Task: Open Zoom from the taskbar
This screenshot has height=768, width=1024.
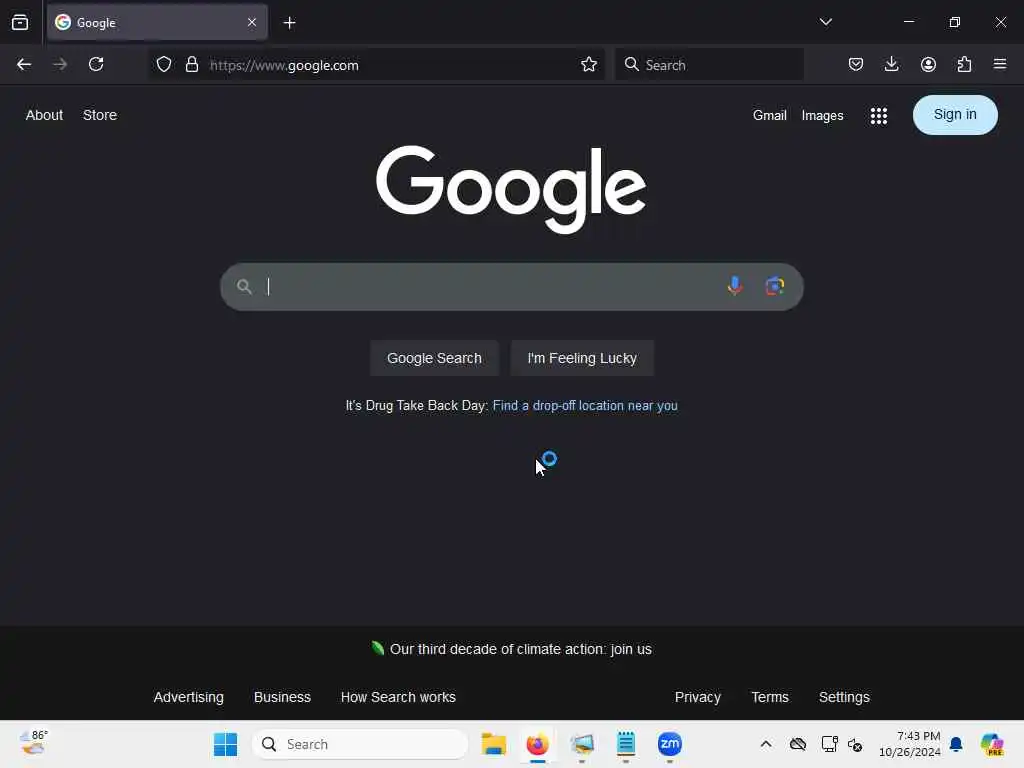Action: (669, 744)
